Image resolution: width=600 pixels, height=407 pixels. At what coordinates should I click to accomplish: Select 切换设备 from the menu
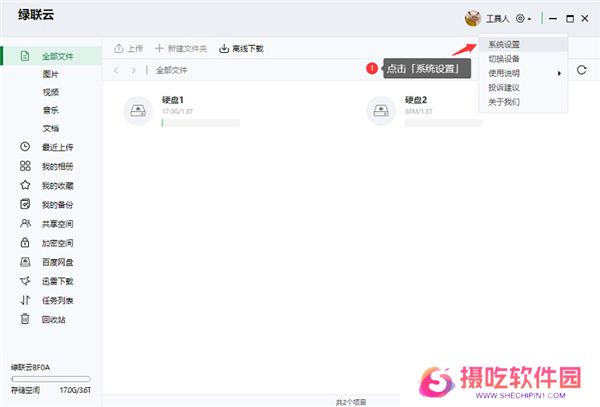[523, 59]
